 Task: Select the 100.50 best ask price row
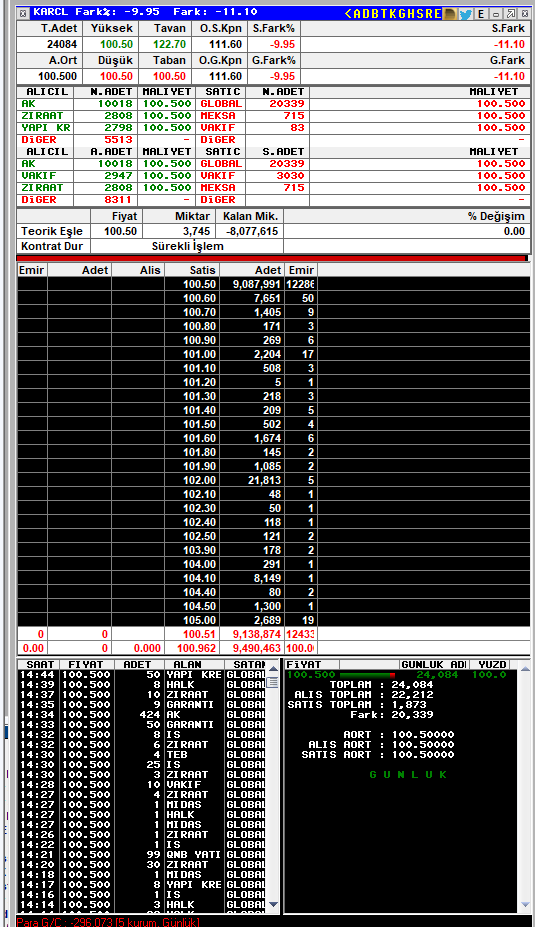pos(274,284)
